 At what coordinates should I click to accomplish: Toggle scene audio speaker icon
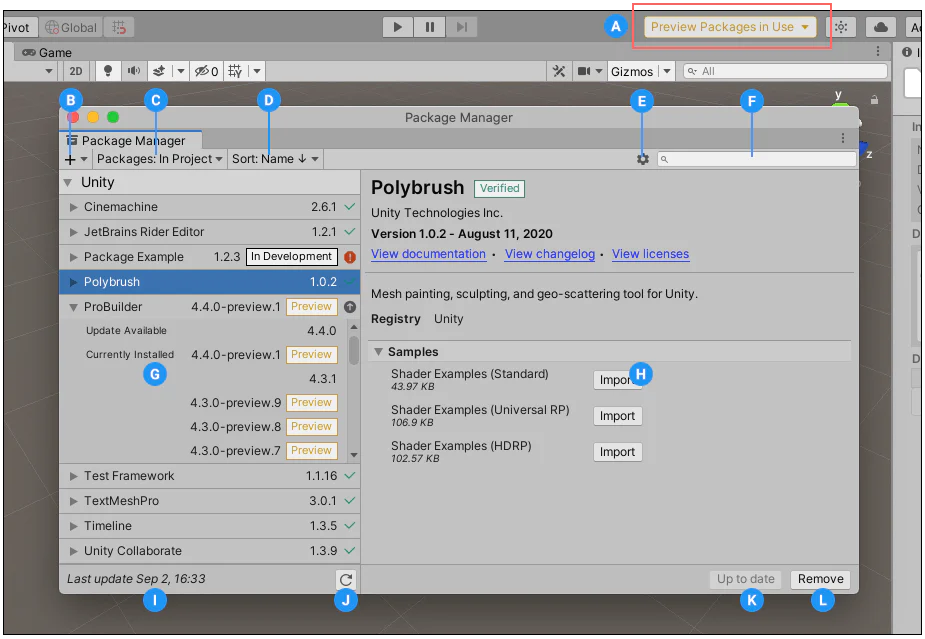pyautogui.click(x=134, y=71)
